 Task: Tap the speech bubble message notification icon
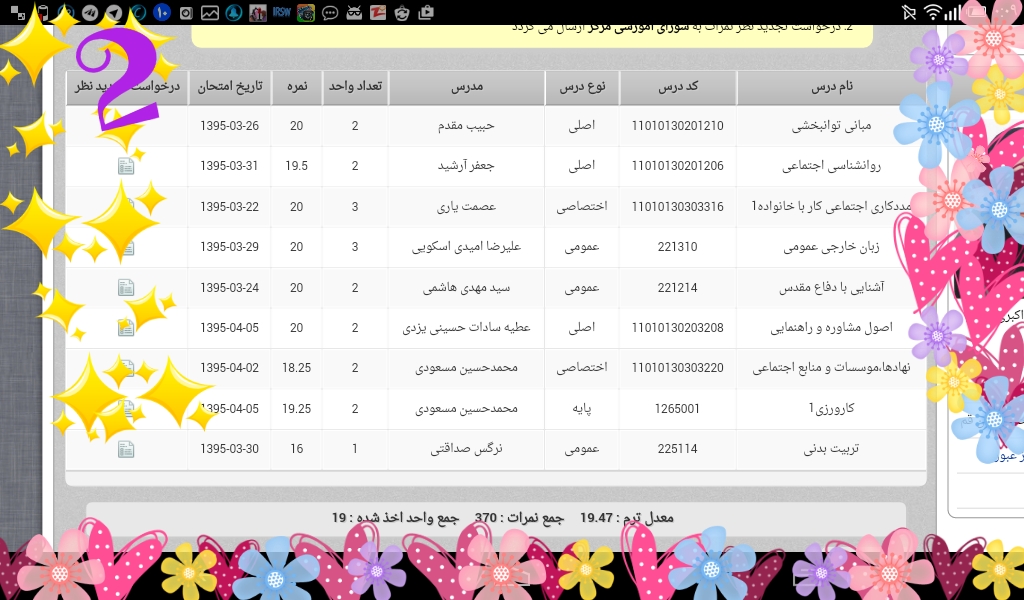coord(330,12)
